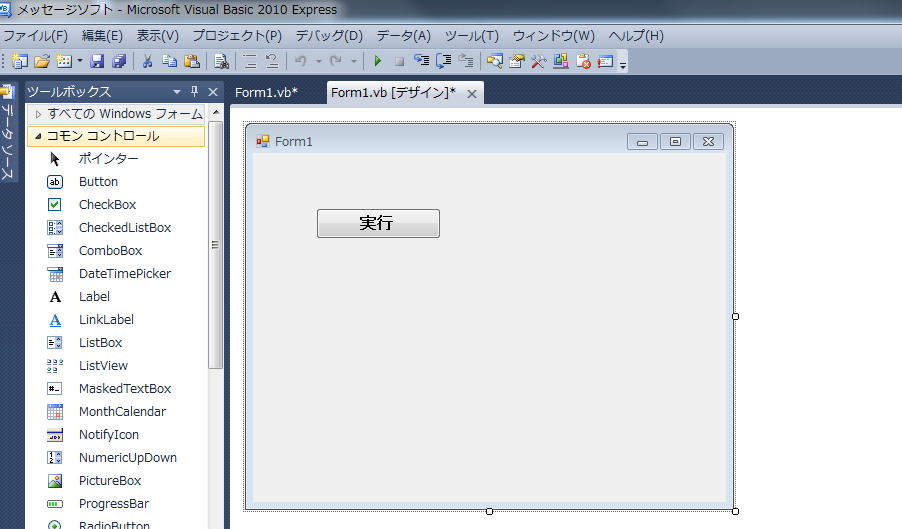Click the toolbox vertical scrollbar thumb

pos(215,244)
